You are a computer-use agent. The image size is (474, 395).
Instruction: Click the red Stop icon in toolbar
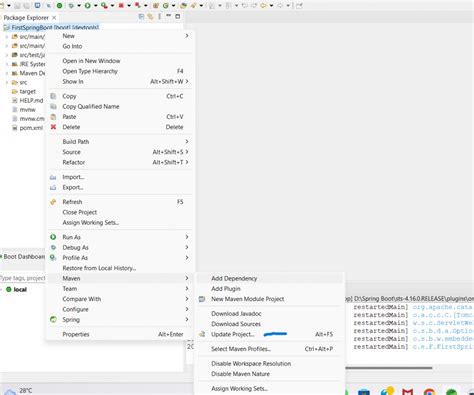(121, 5)
